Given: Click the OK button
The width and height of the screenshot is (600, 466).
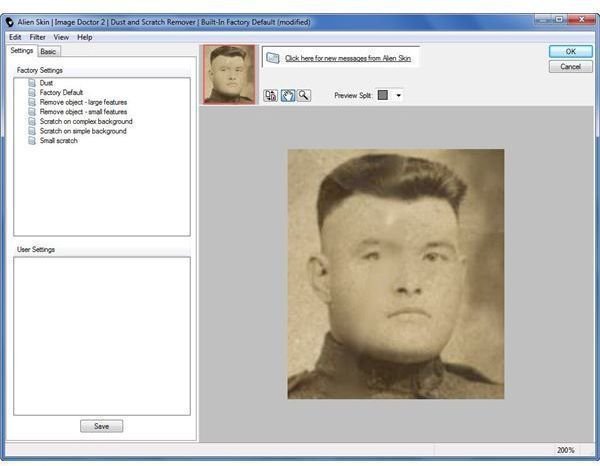Looking at the screenshot, I should tap(571, 51).
